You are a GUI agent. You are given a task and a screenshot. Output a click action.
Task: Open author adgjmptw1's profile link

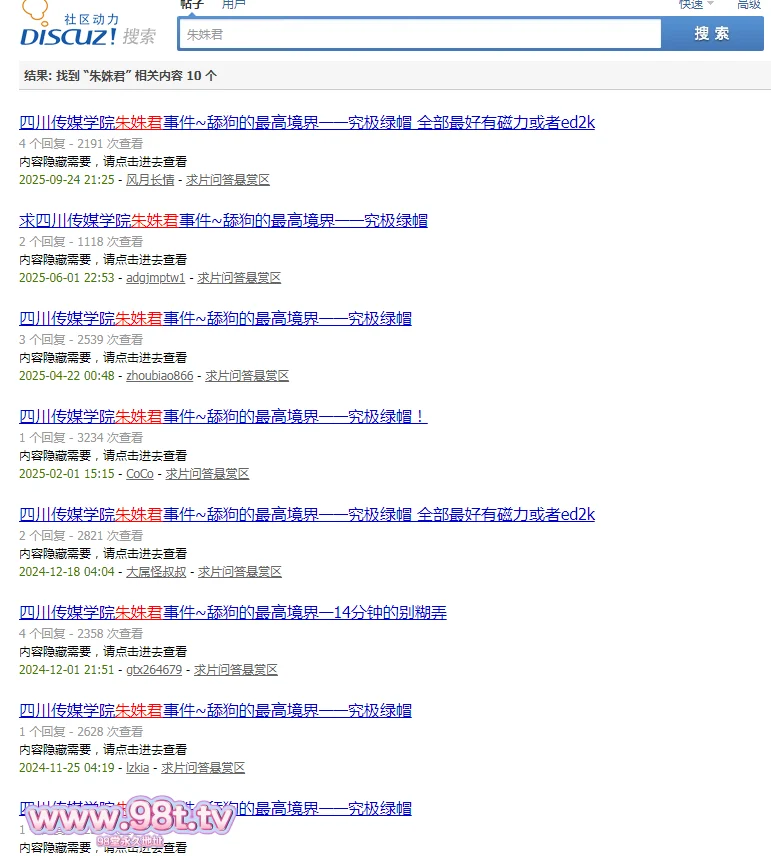(x=156, y=278)
